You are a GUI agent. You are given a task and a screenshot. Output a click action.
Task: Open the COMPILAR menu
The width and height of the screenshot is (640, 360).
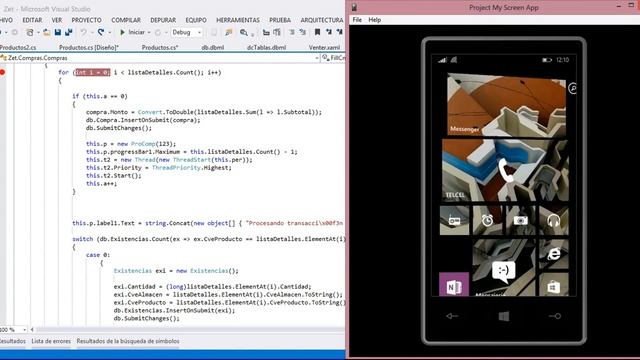click(x=126, y=20)
